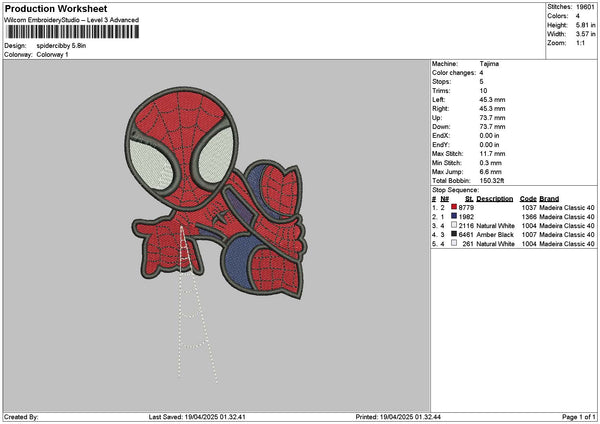Viewport: 600px width, 424px height.
Task: Select the white swatch for thread 261
Action: click(454, 243)
